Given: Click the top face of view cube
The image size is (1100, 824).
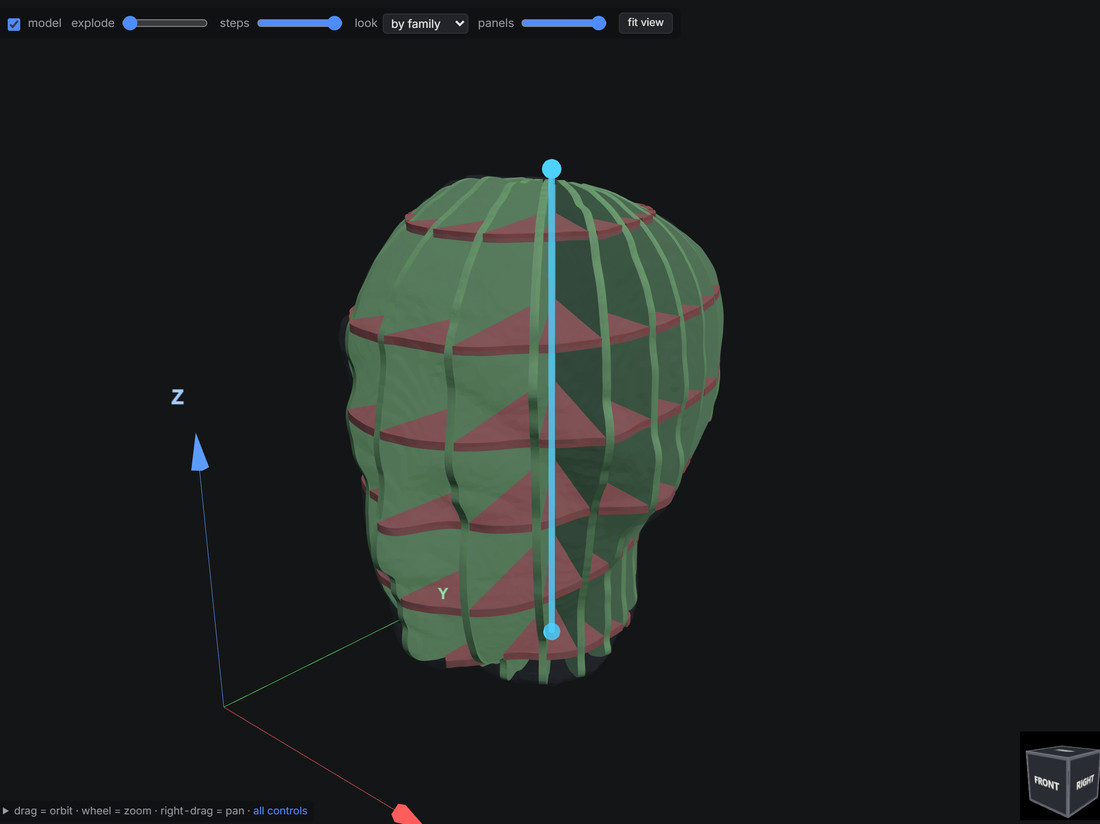Looking at the screenshot, I should pos(1065,751).
